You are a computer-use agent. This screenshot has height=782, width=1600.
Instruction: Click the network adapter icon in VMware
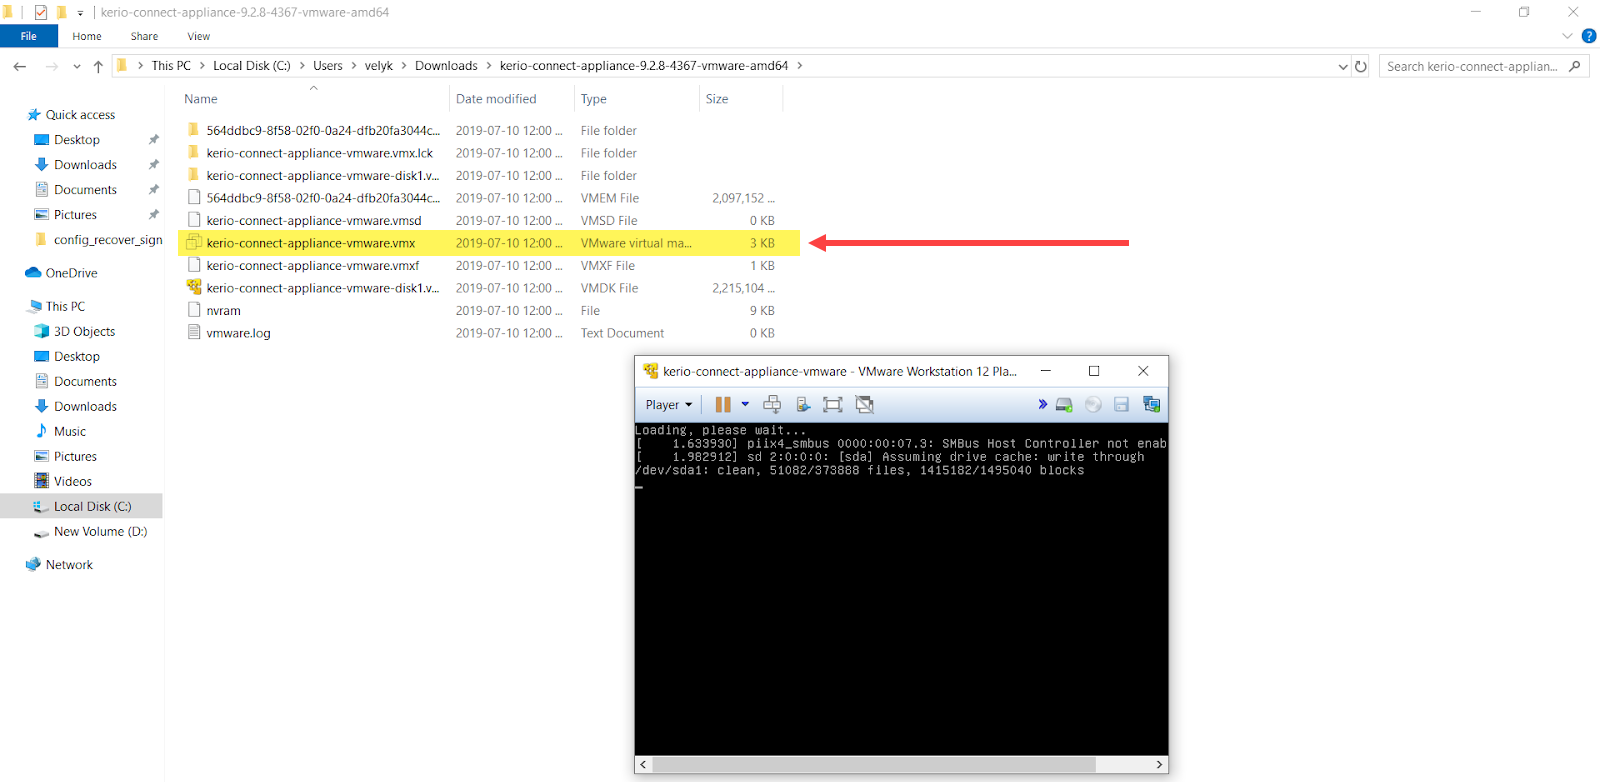click(x=1151, y=405)
